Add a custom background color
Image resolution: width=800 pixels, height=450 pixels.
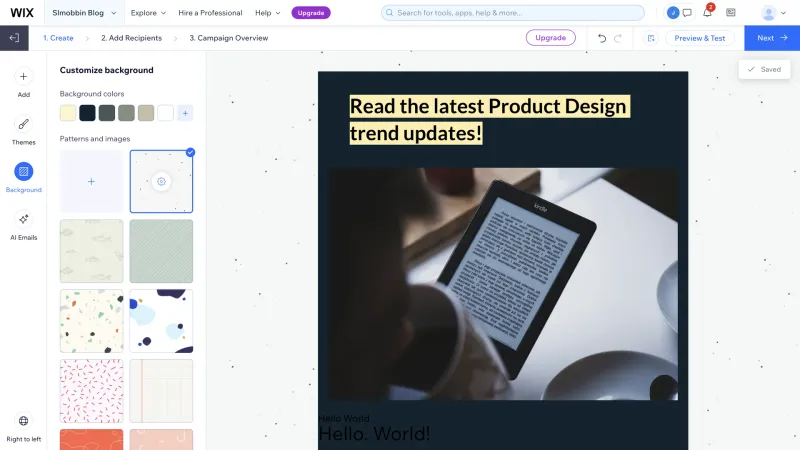point(185,113)
